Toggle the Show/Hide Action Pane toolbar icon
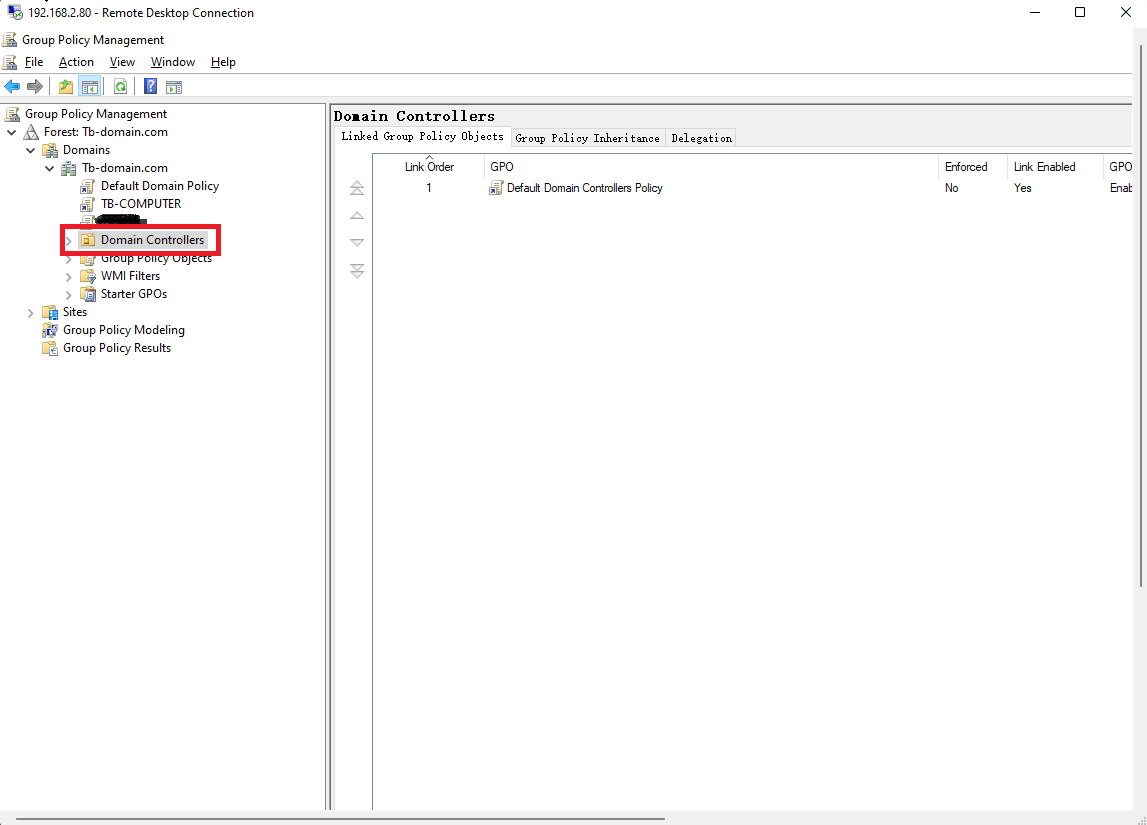The width and height of the screenshot is (1147, 825). 174,87
